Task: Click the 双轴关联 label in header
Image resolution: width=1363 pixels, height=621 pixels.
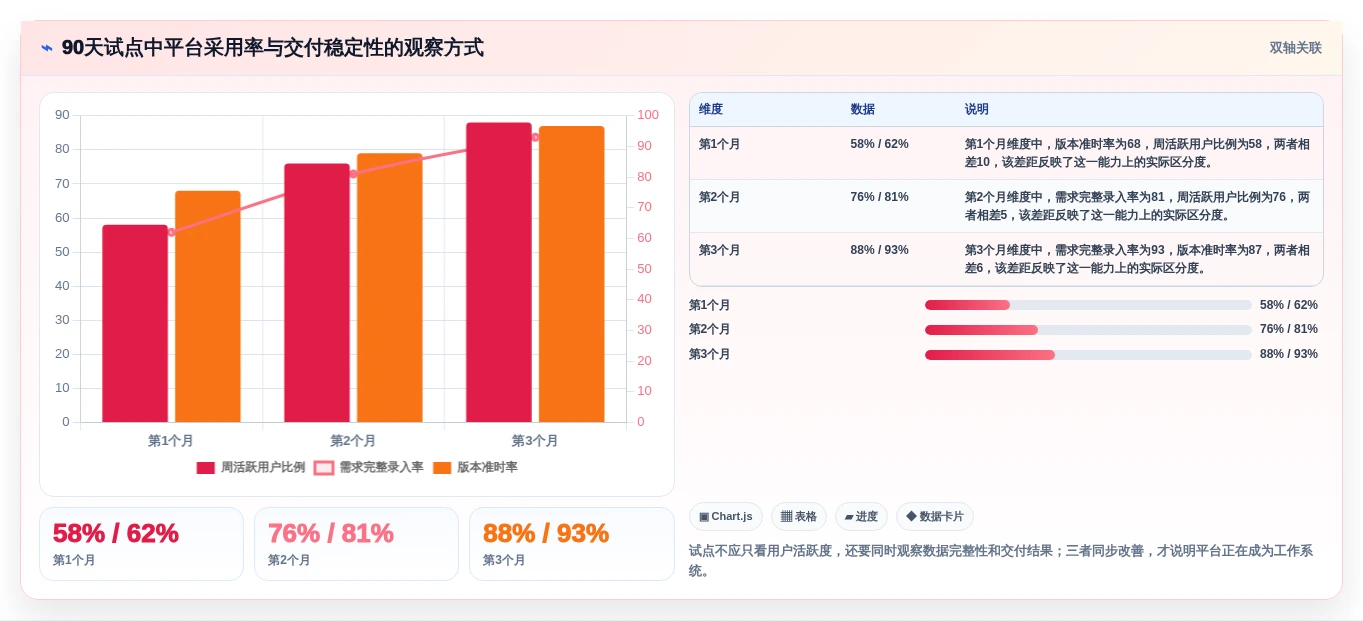Action: 1295,48
